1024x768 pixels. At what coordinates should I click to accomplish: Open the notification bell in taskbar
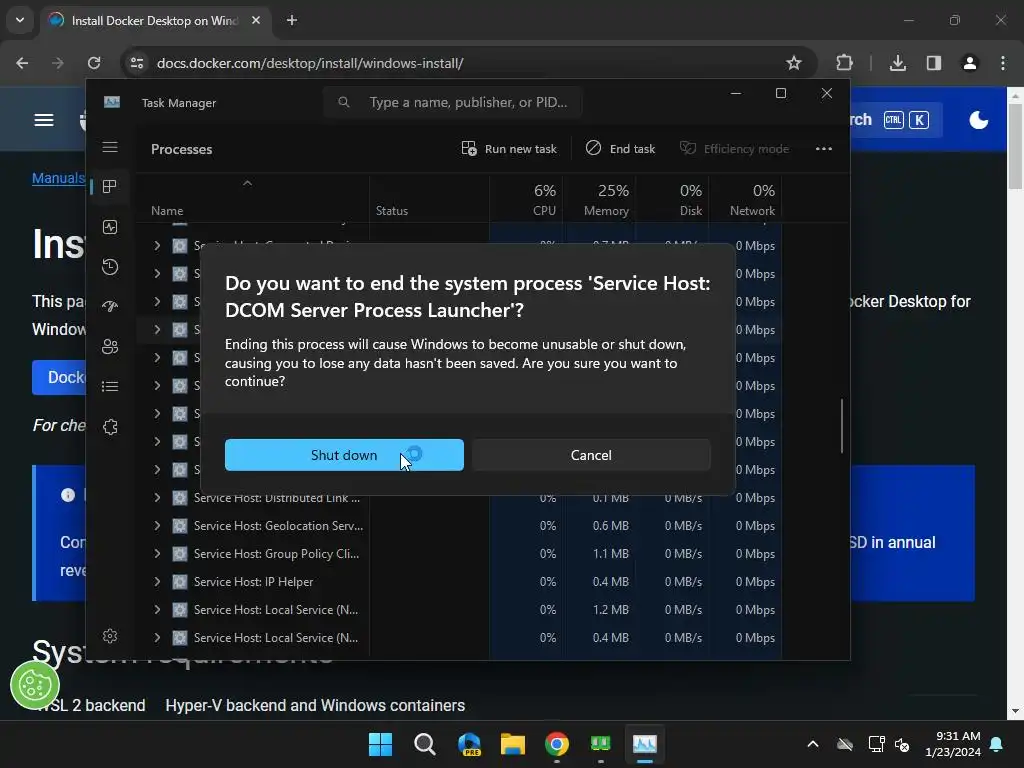pos(997,744)
